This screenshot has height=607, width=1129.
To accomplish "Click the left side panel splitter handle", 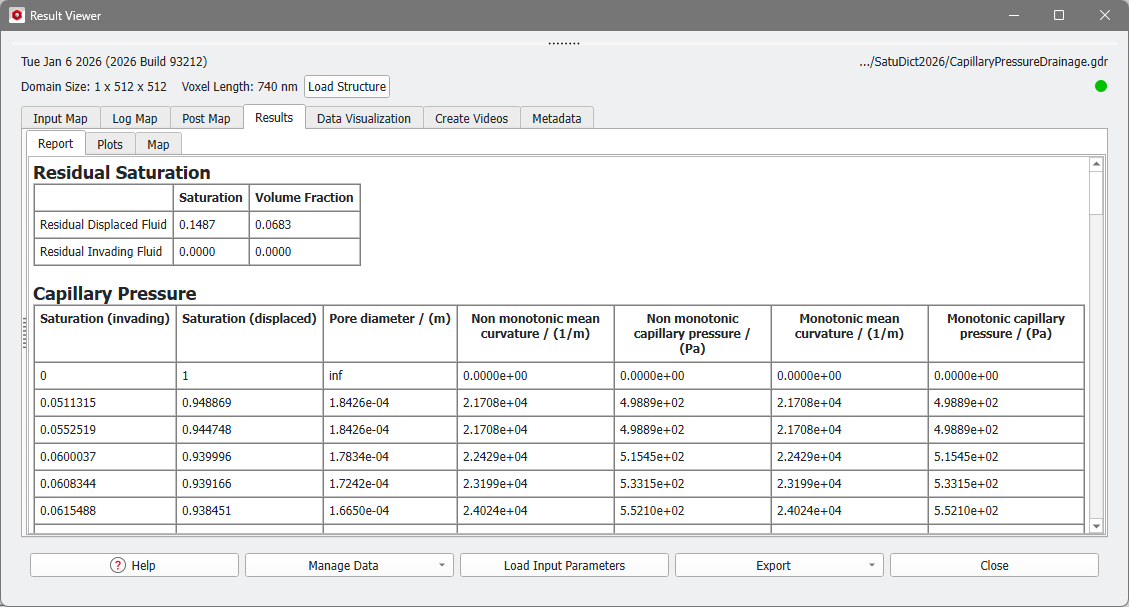I will click(x=25, y=333).
